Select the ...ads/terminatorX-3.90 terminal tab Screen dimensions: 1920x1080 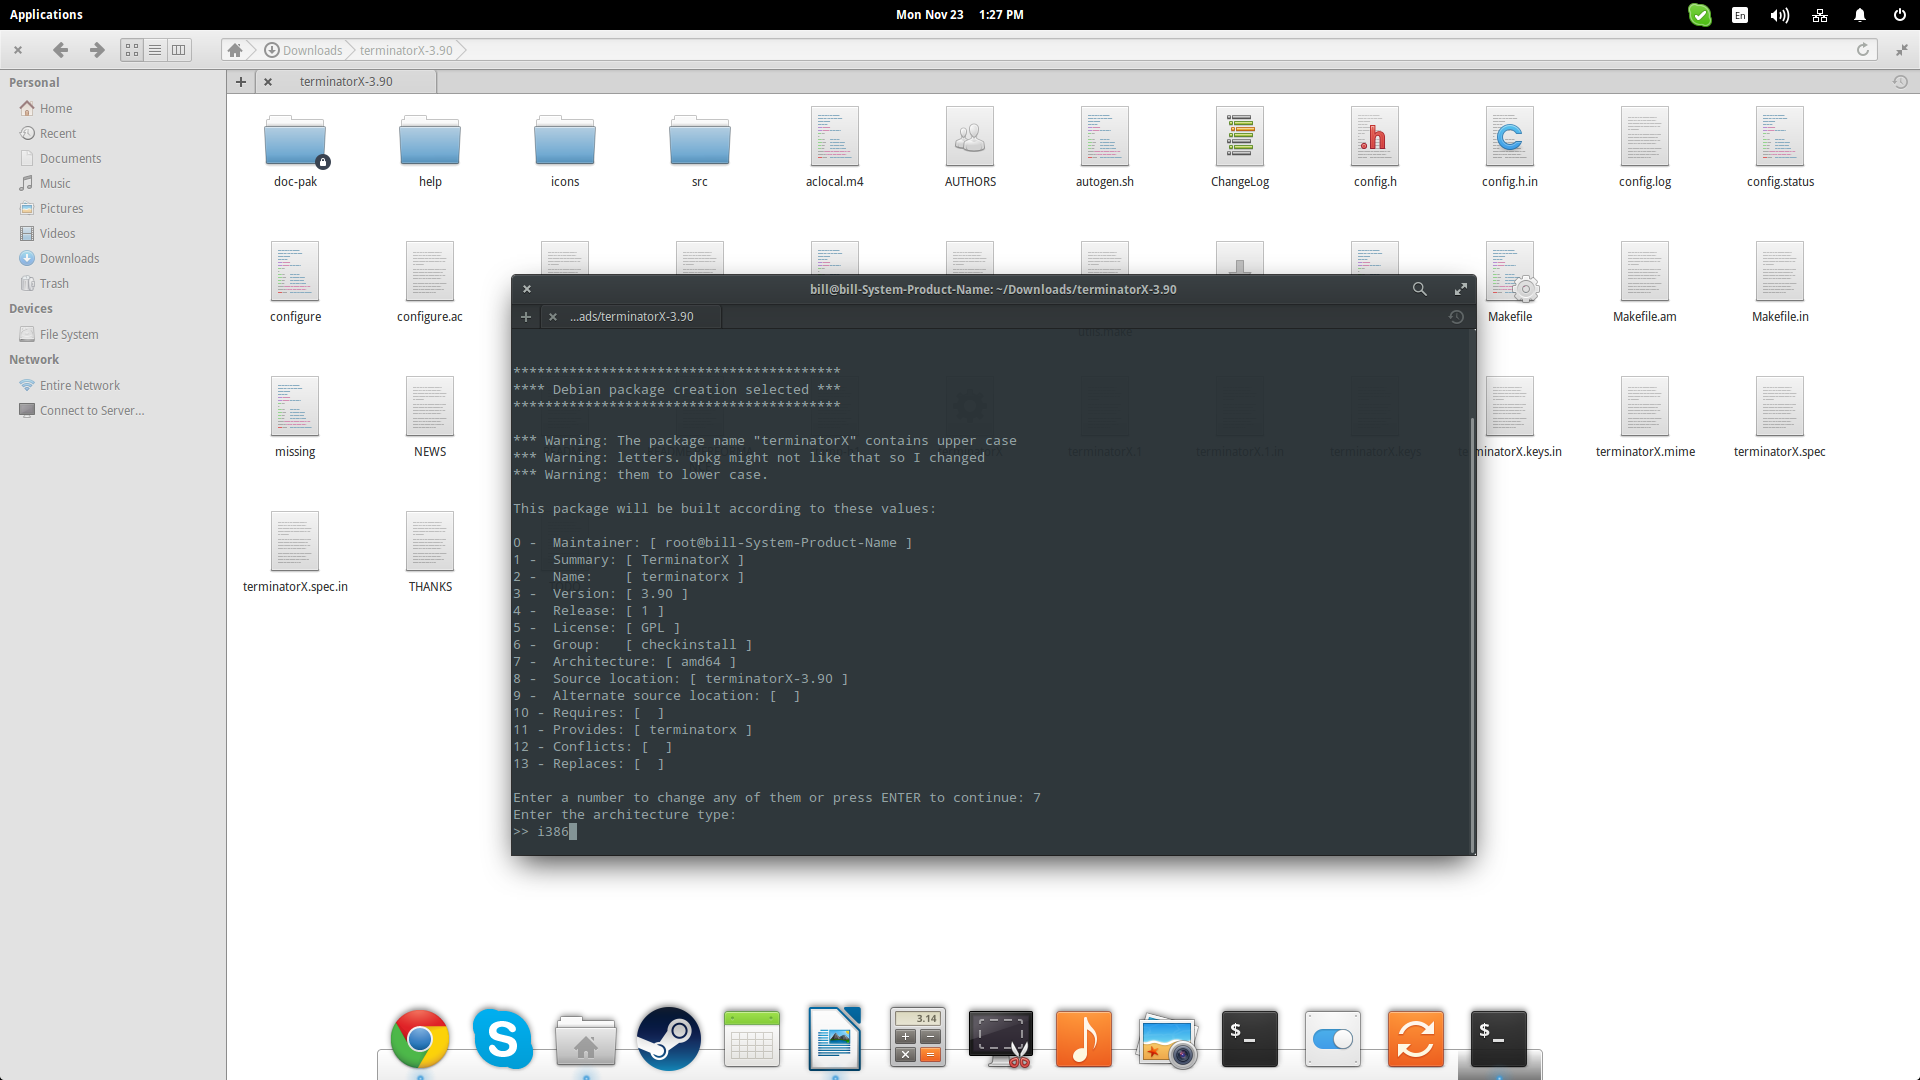631,317
